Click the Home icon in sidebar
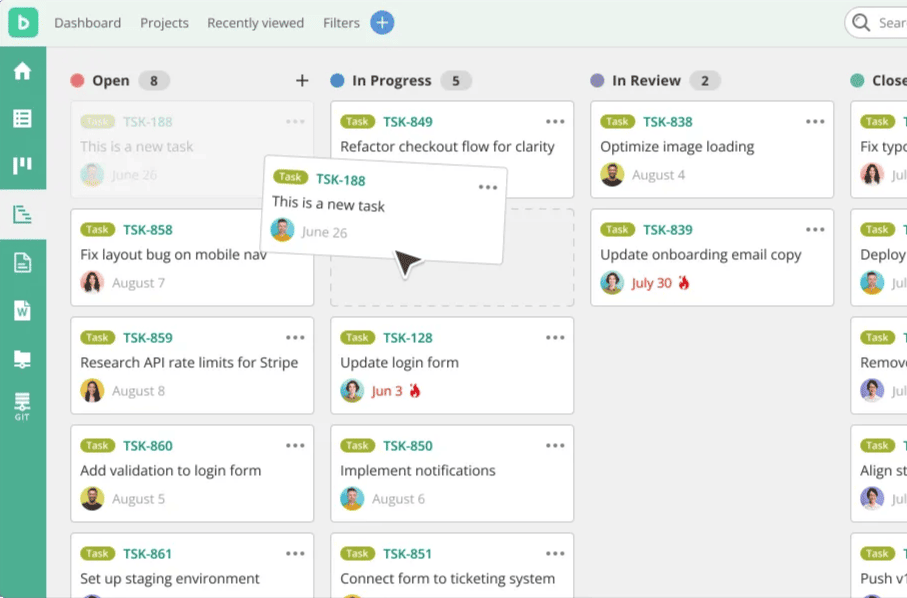 tap(22, 71)
